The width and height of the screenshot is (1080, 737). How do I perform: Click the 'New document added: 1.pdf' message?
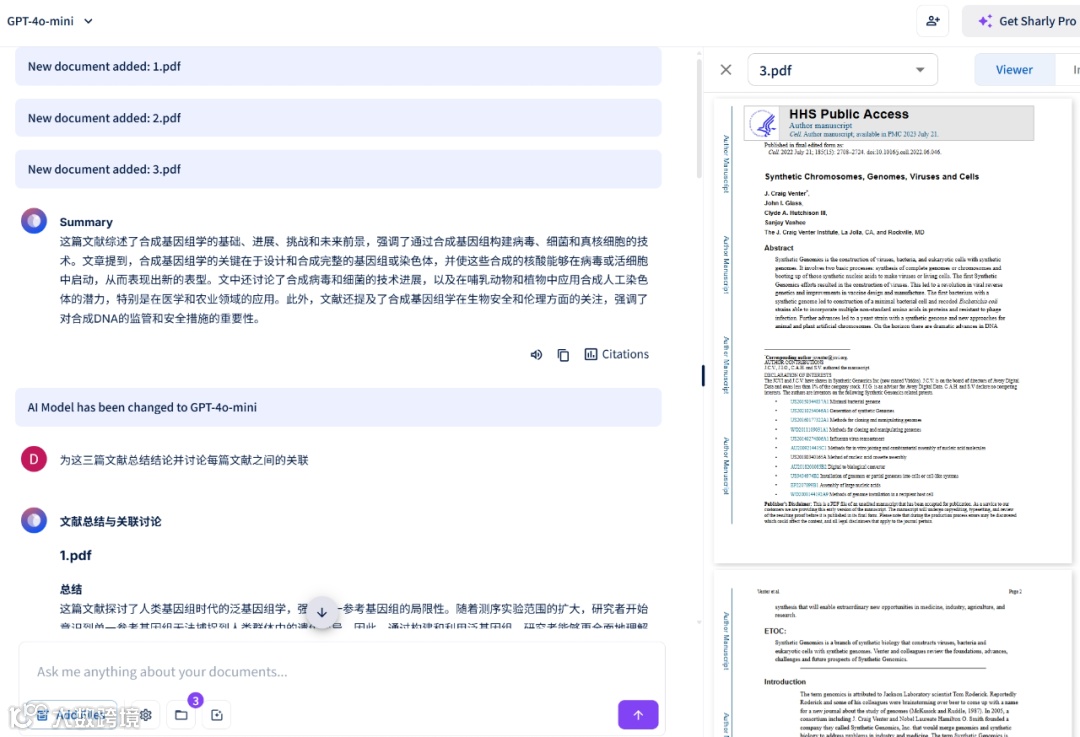[338, 66]
